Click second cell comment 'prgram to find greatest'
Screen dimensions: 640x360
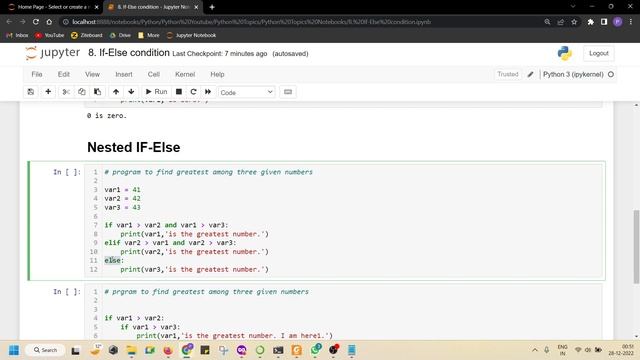click(207, 292)
